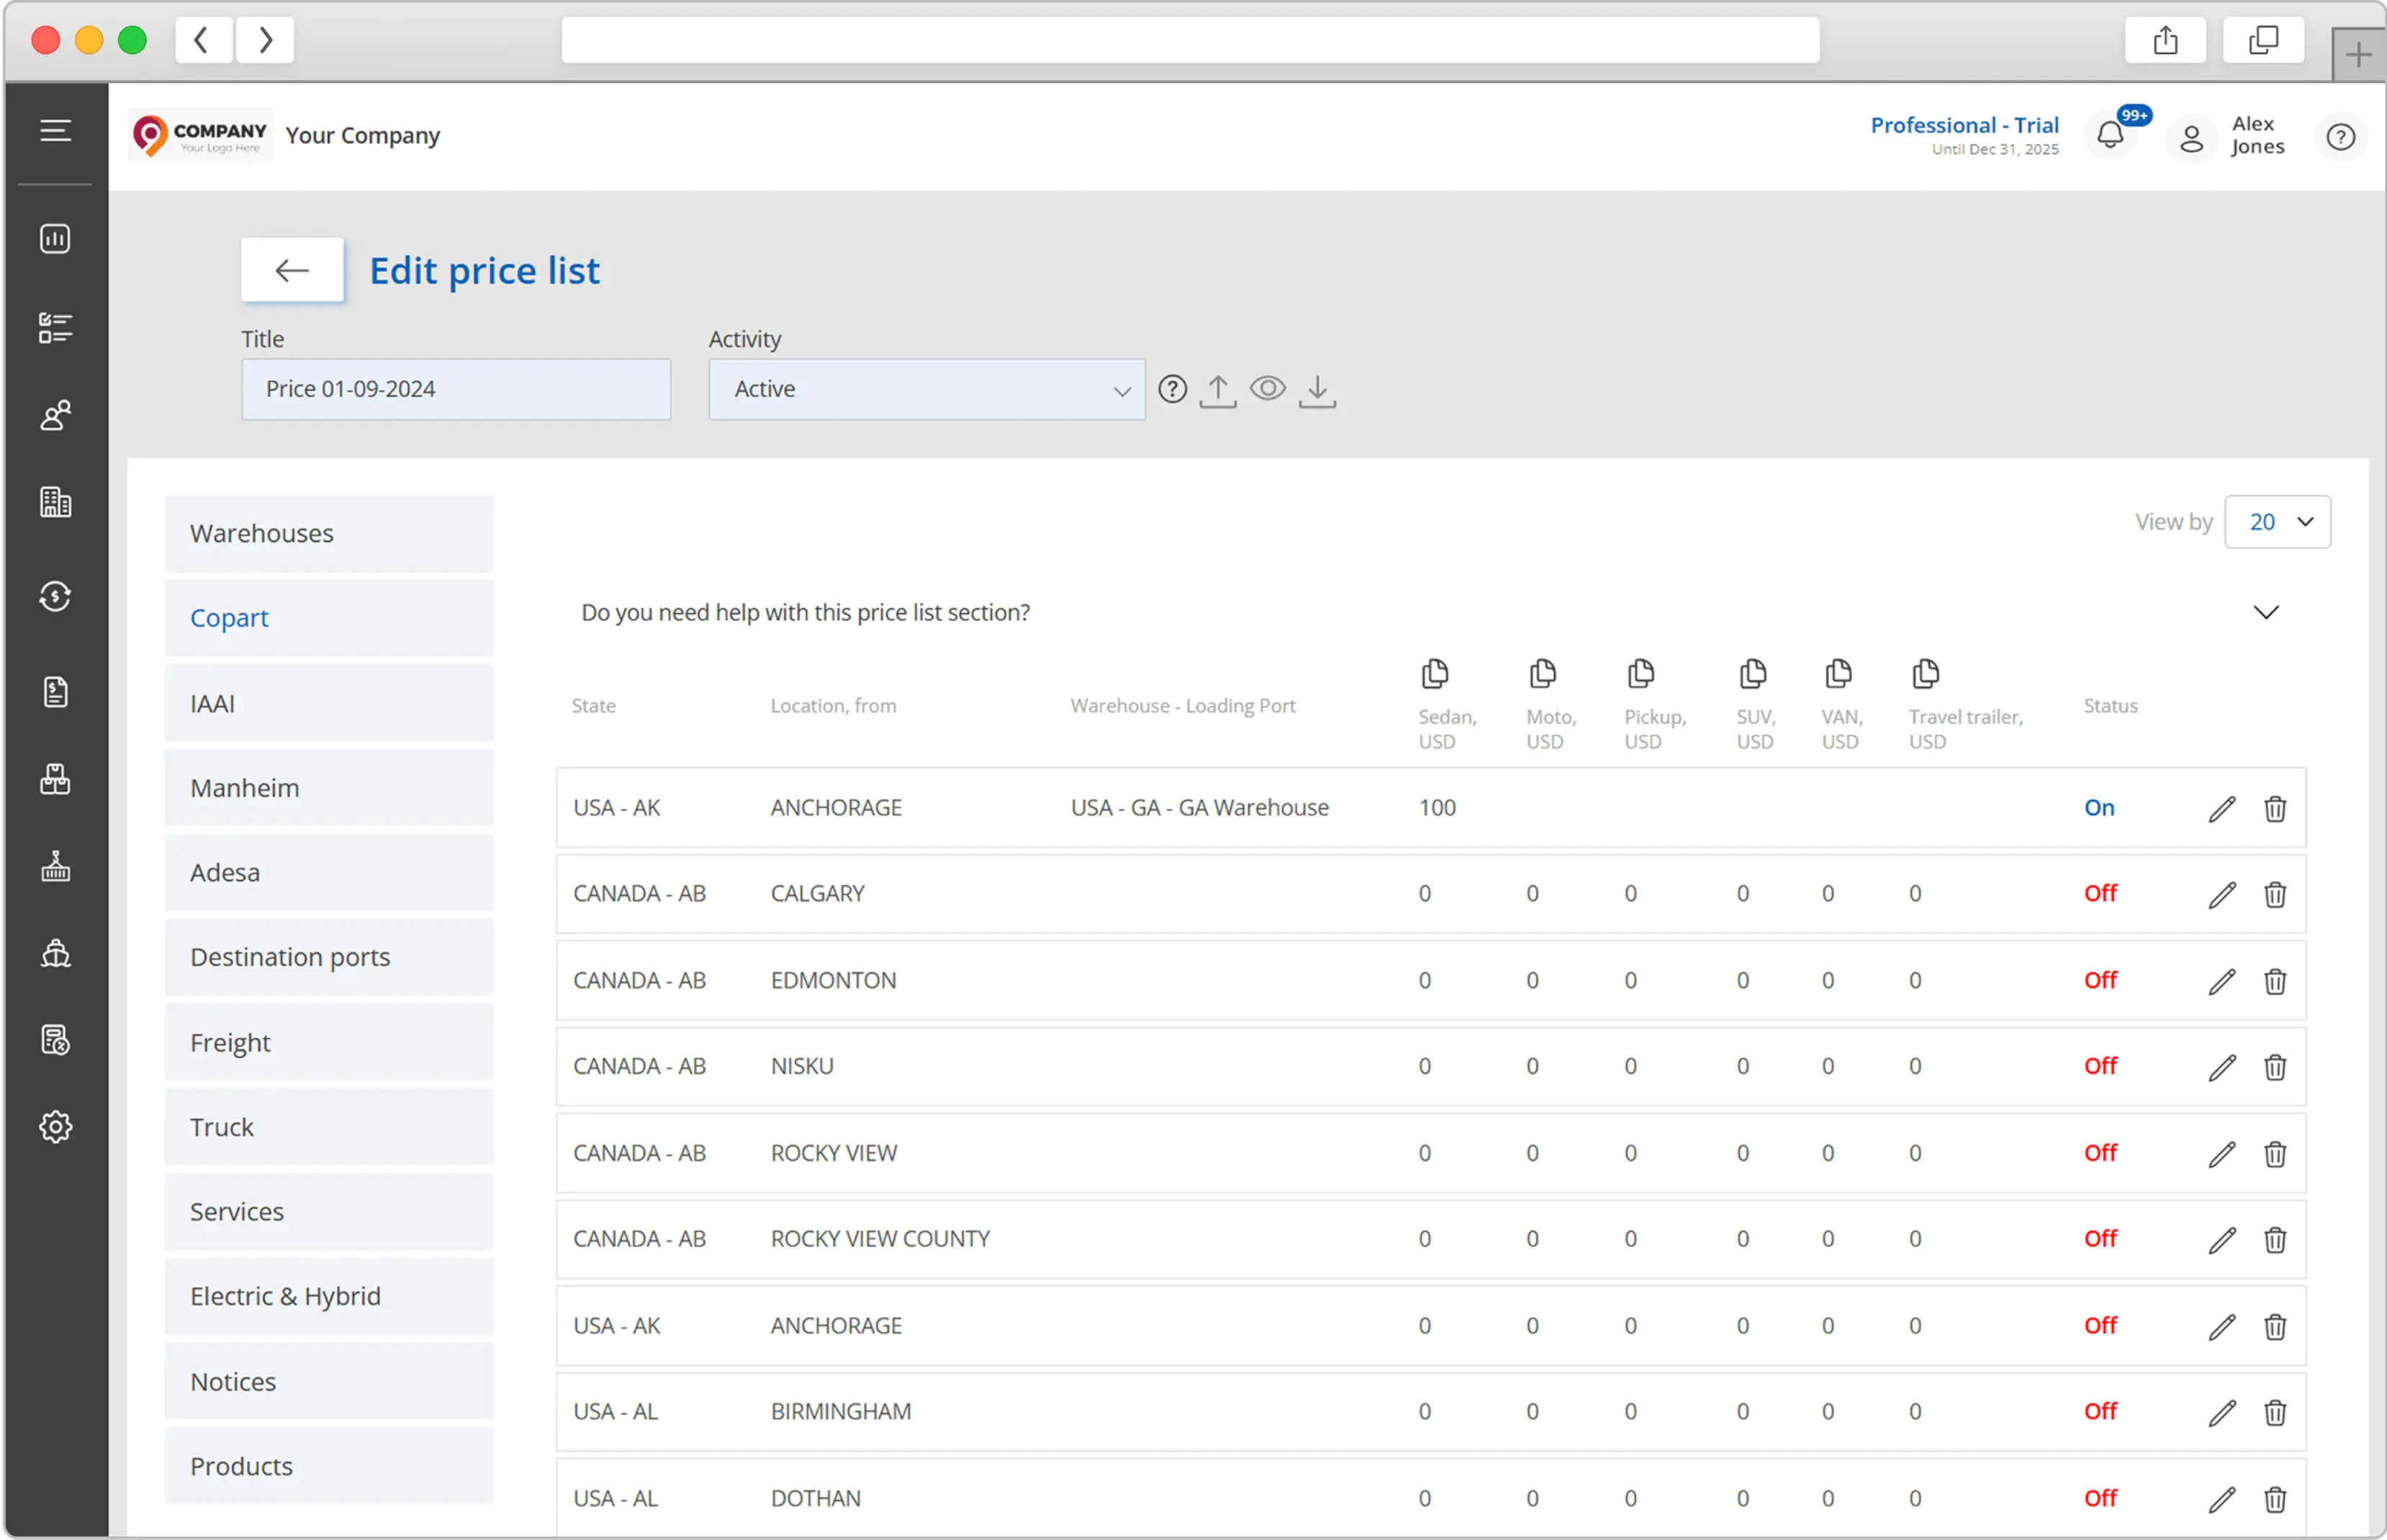Select the Freight section tab

pos(329,1042)
